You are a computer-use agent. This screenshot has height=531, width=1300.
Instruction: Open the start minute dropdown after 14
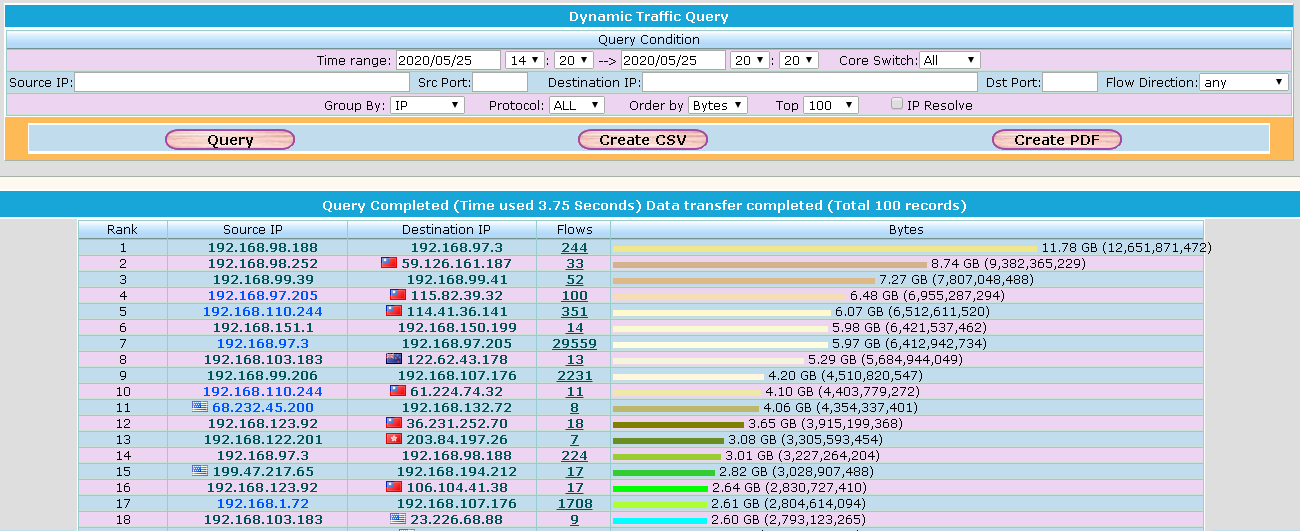pyautogui.click(x=575, y=60)
